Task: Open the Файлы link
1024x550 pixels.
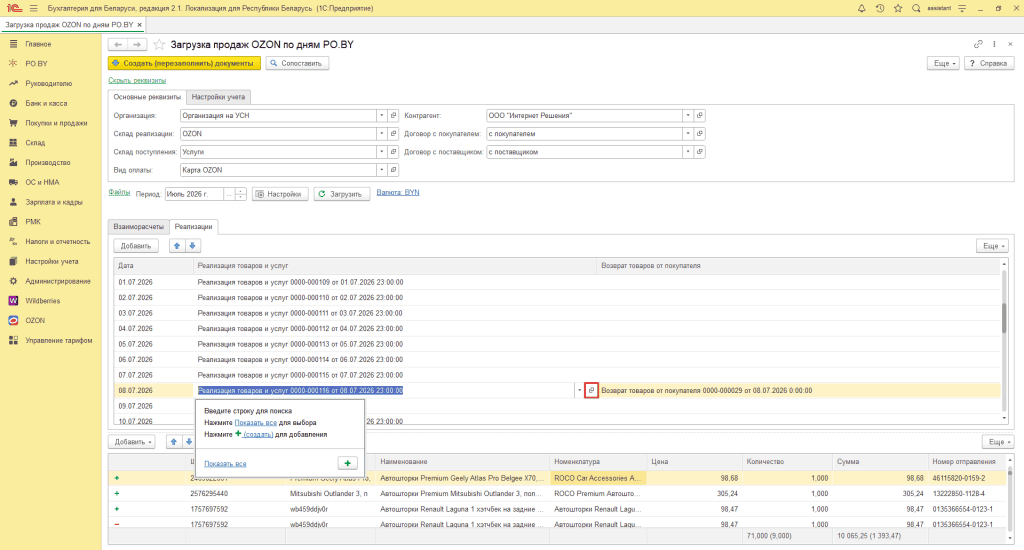Action: pos(119,192)
